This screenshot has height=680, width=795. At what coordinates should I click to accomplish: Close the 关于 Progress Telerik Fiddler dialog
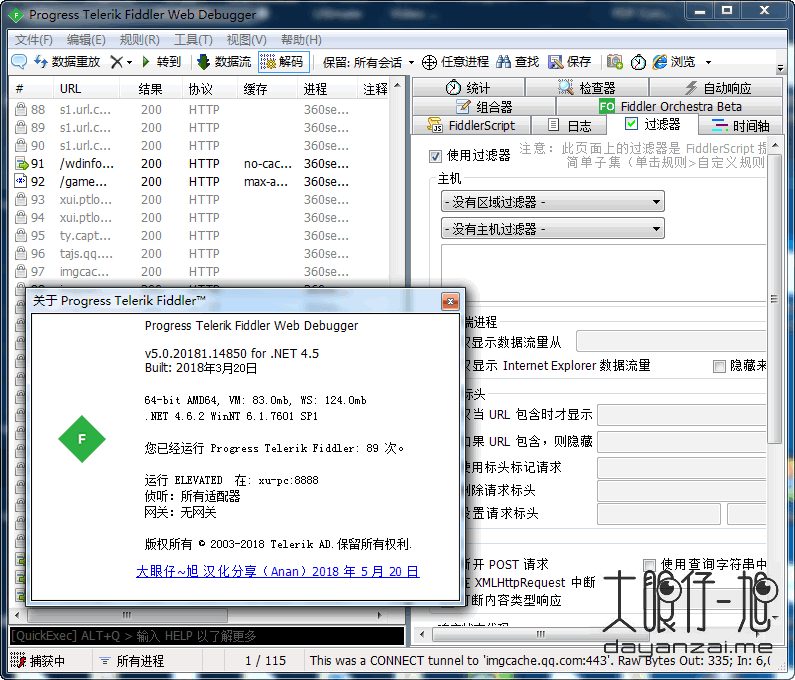click(450, 302)
